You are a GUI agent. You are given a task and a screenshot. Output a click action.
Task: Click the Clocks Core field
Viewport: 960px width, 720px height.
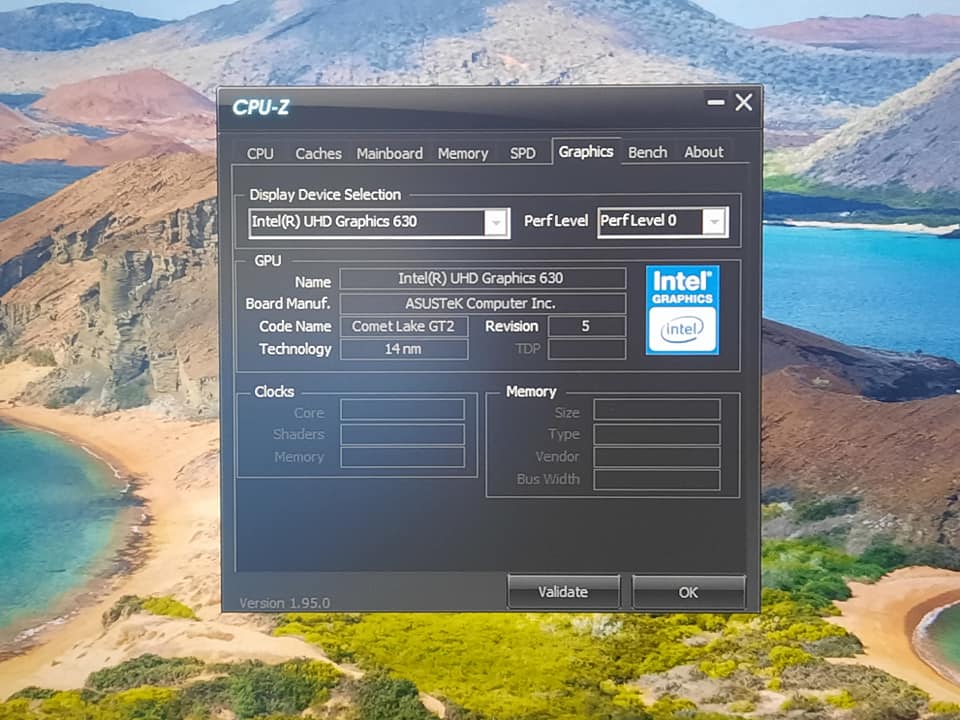[402, 410]
